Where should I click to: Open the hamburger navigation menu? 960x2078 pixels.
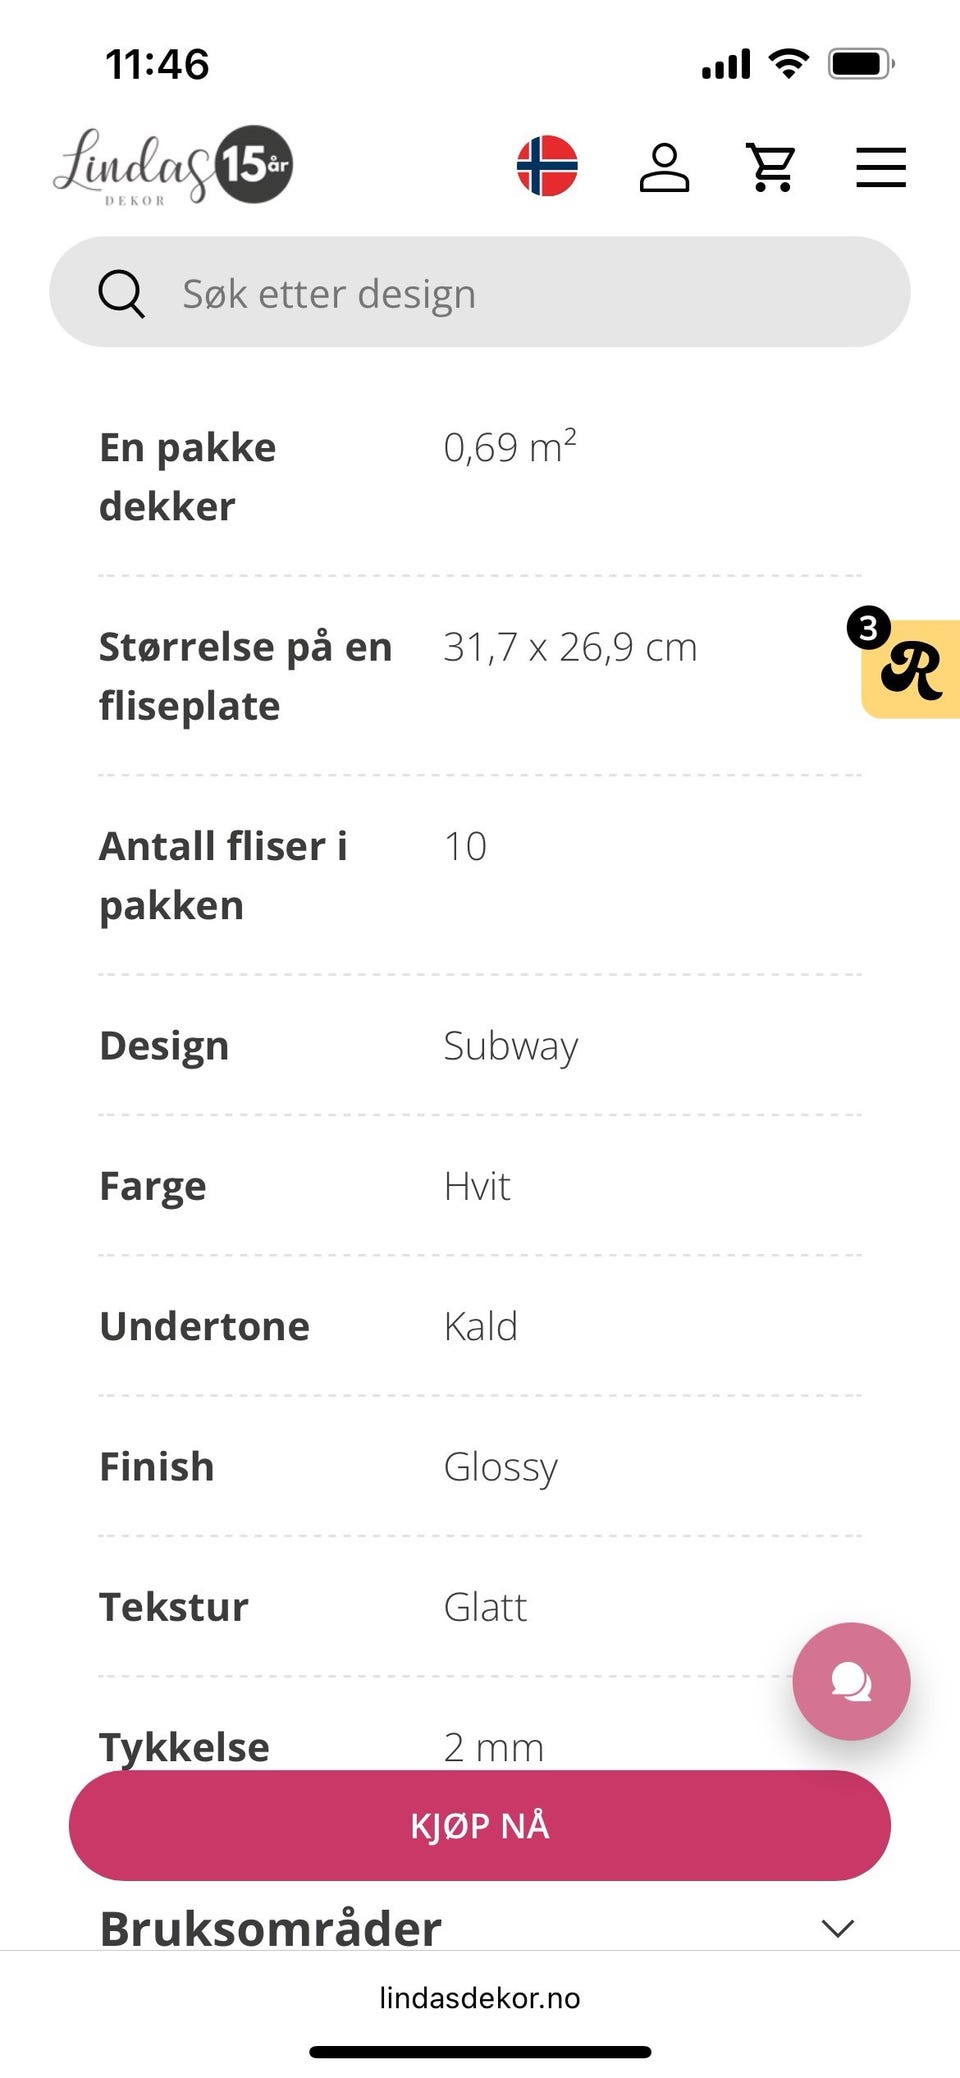[881, 167]
